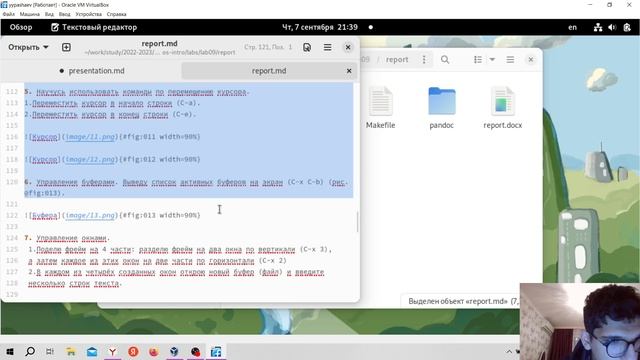640x360 pixels.
Task: Click the image/11.png link on line 116
Action: 90,137
